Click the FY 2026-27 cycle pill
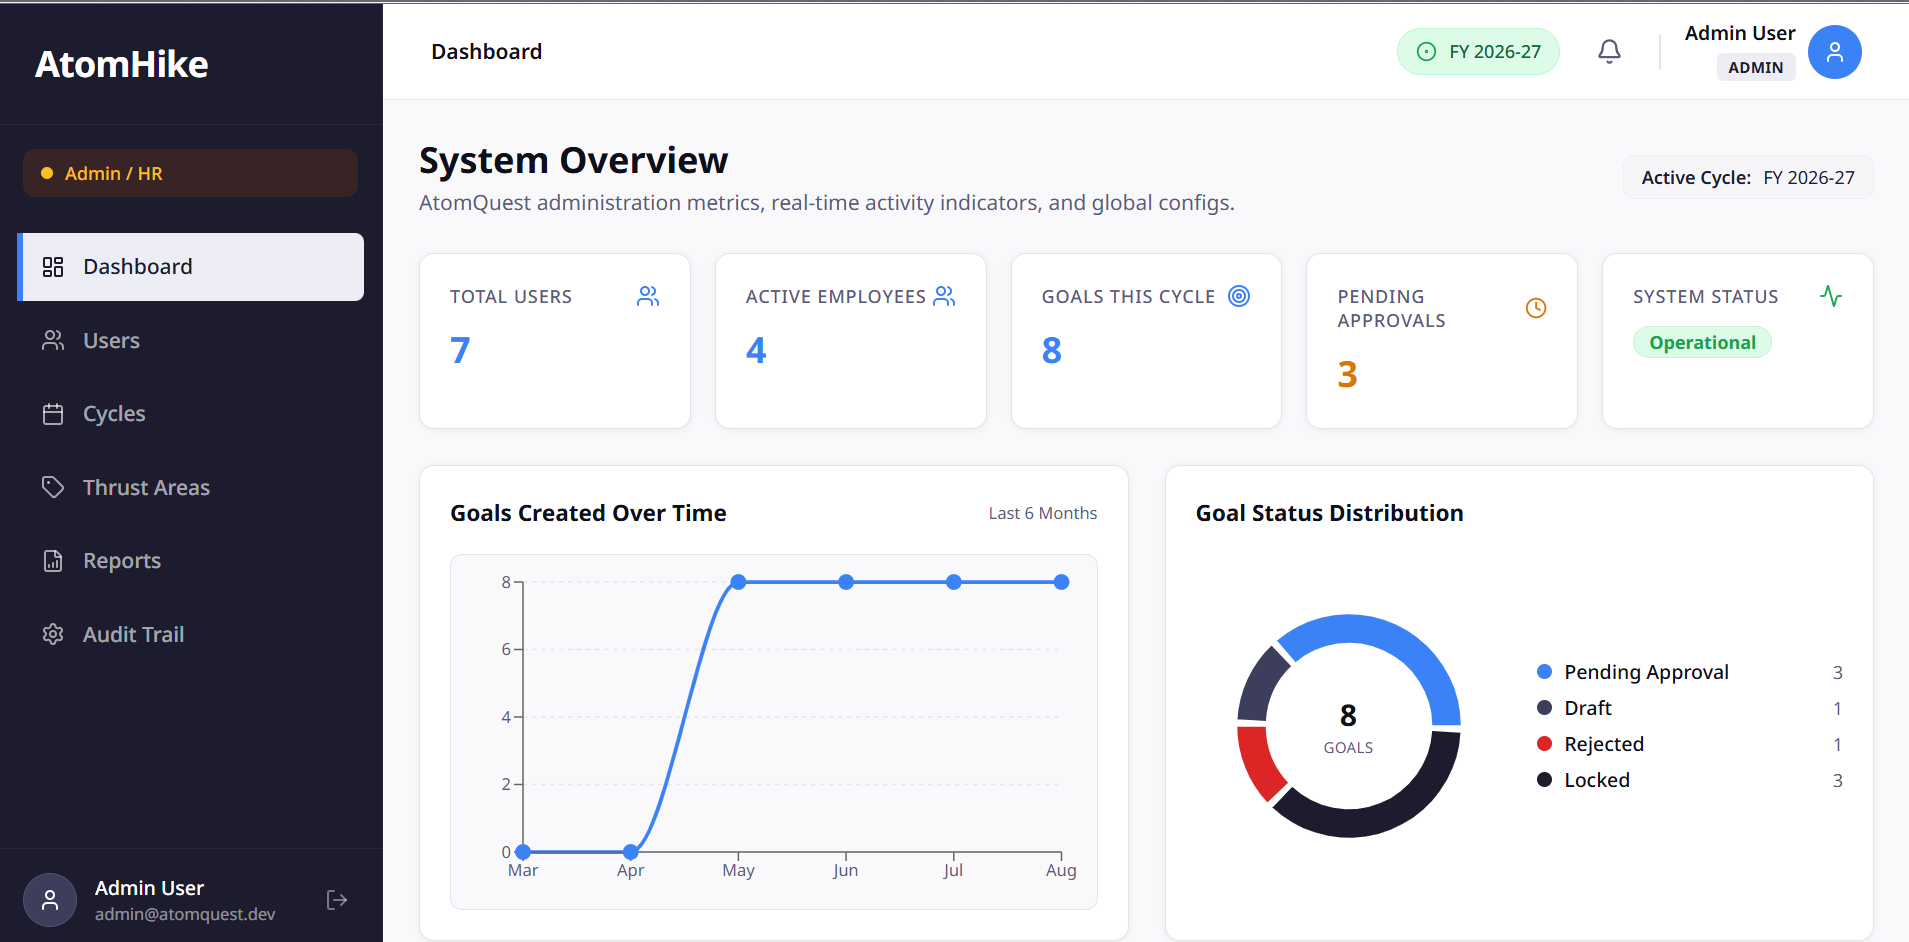 (x=1478, y=52)
